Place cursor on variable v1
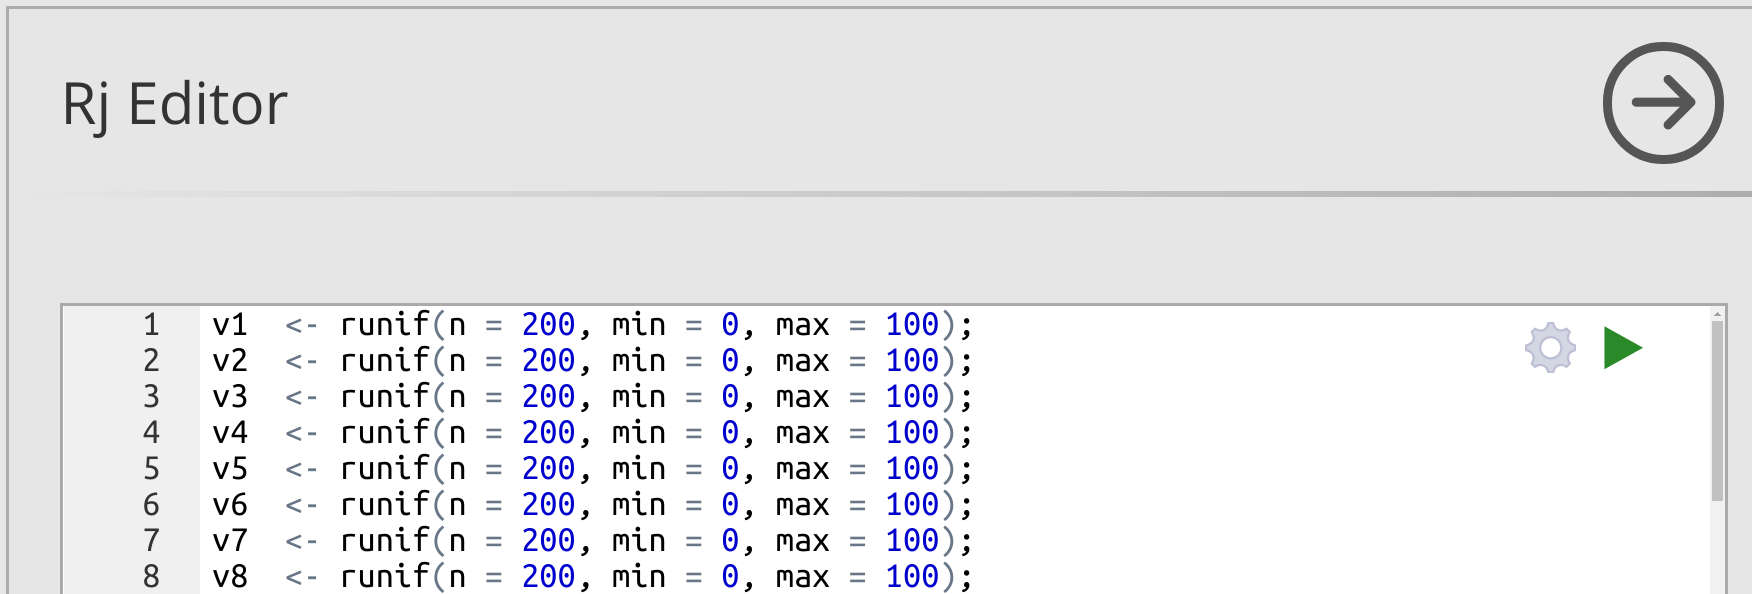1752x594 pixels. (230, 325)
